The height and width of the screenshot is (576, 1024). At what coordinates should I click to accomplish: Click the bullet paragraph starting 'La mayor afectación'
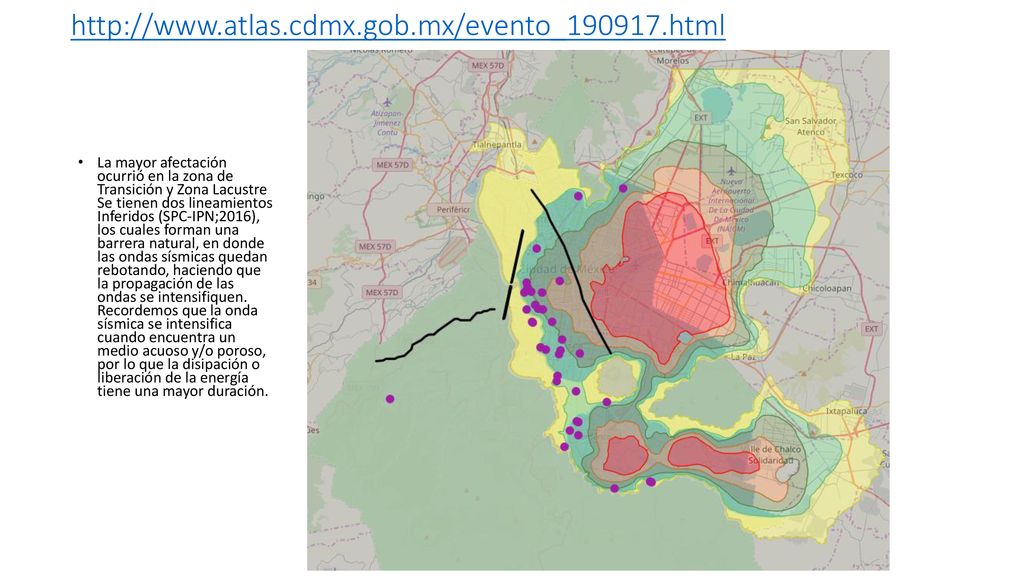(184, 277)
